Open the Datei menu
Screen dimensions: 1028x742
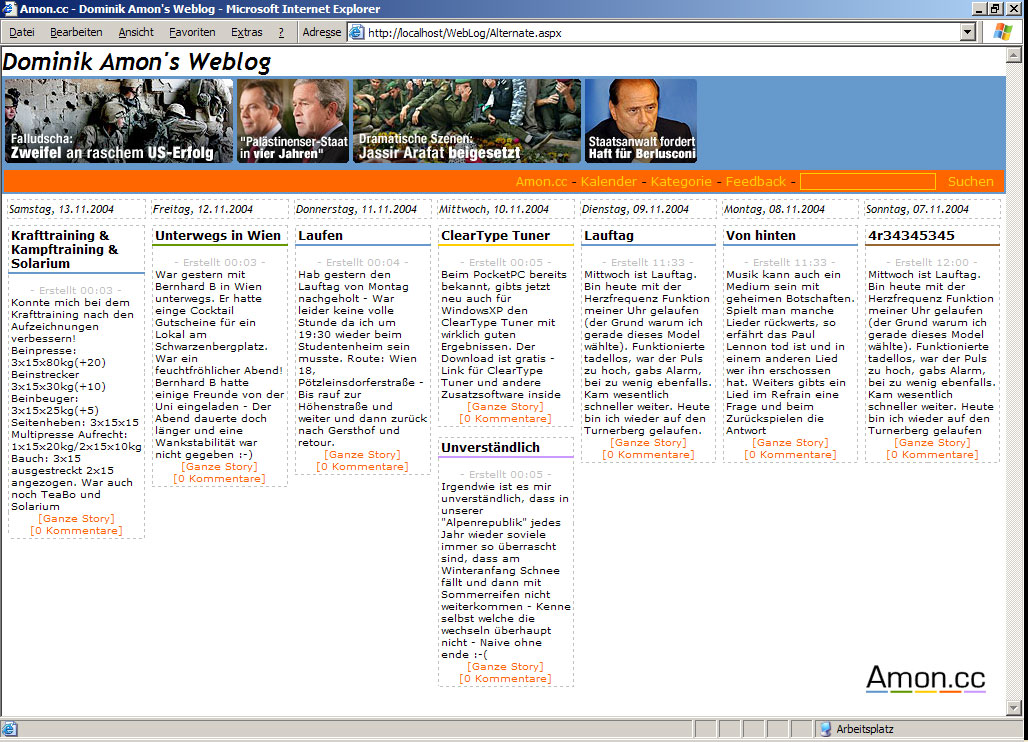(22, 32)
